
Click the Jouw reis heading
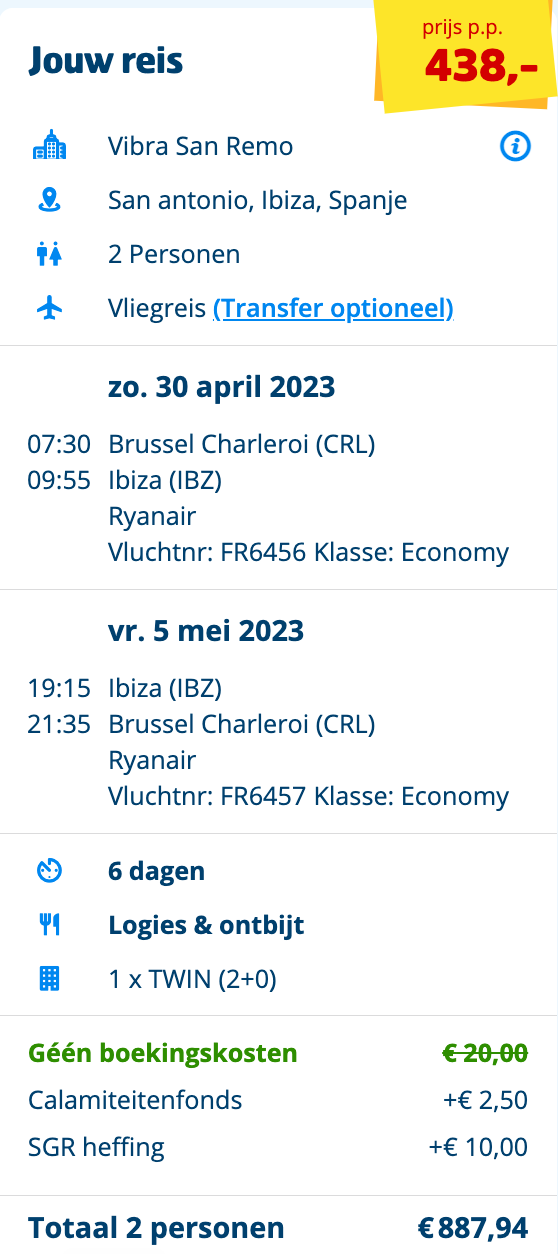(106, 62)
